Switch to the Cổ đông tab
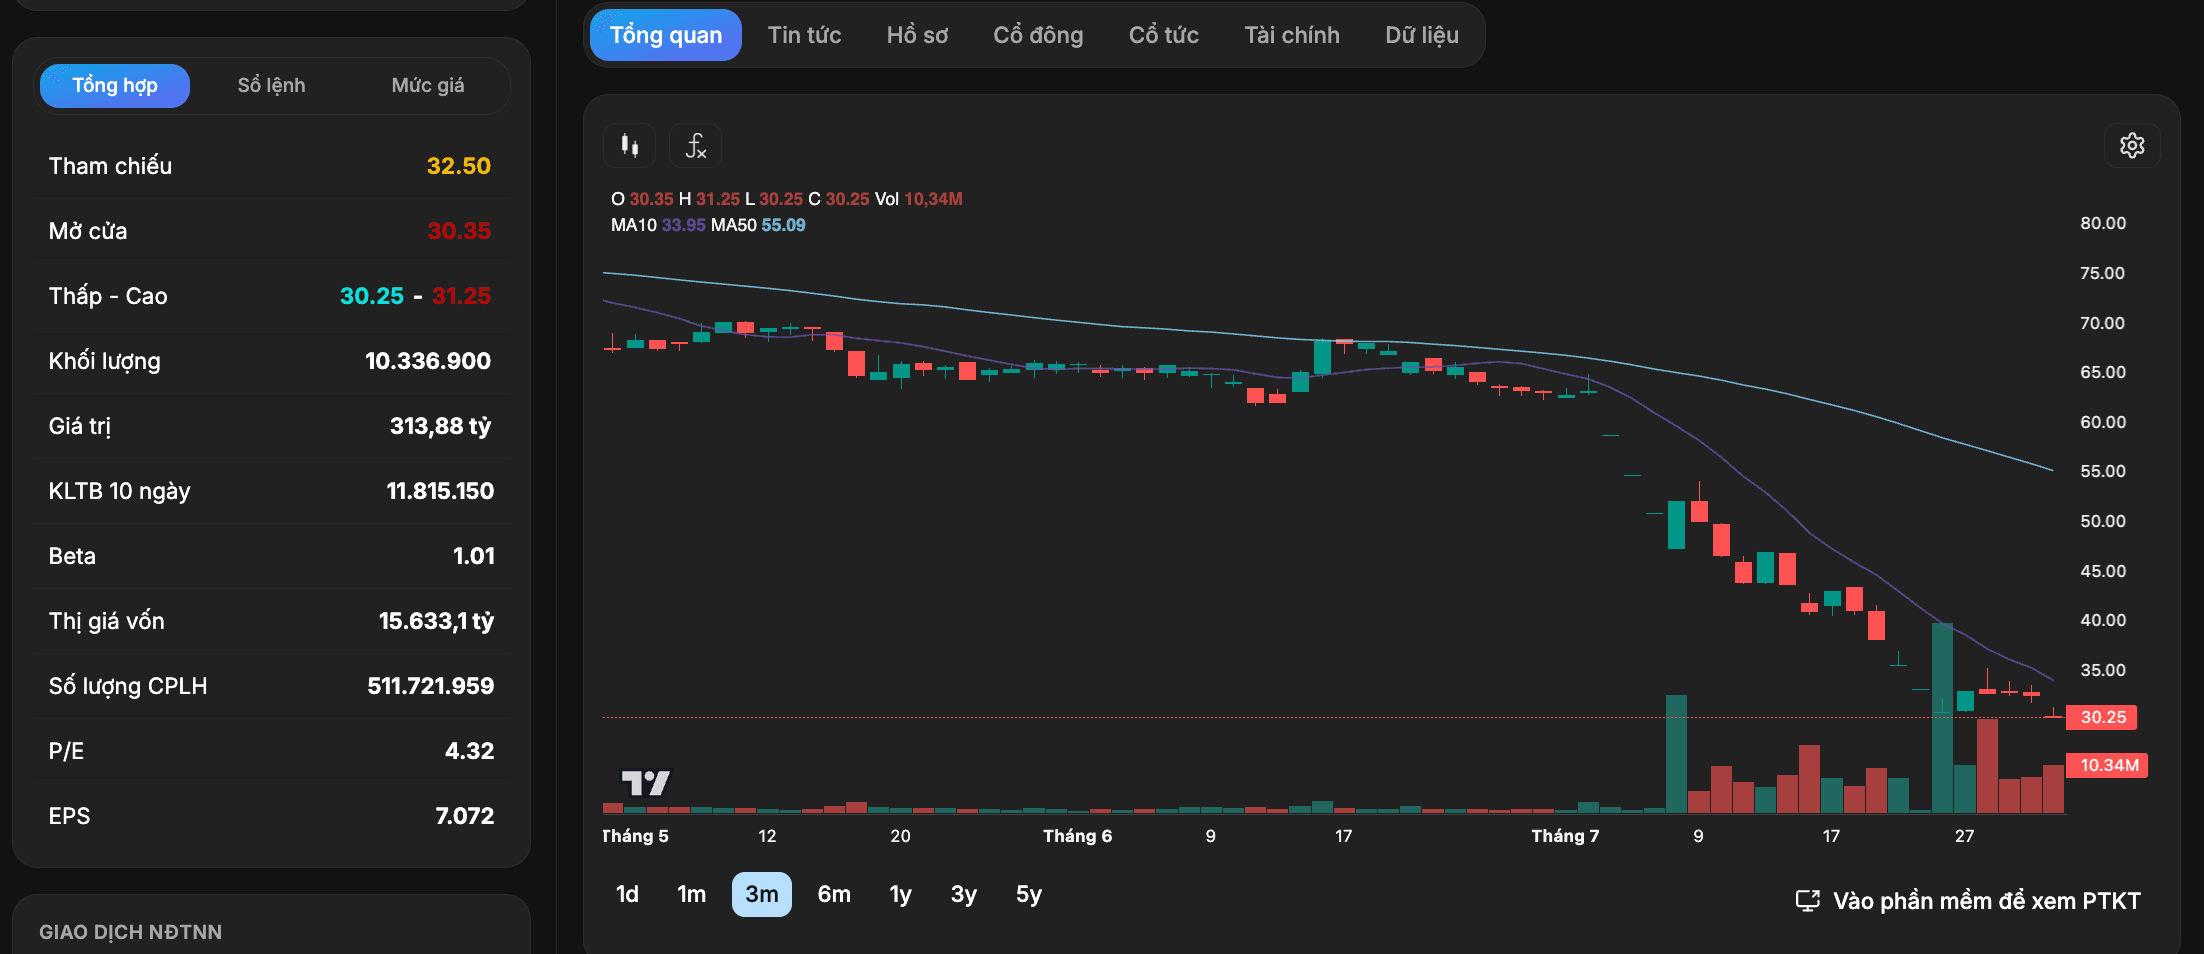 point(1038,35)
